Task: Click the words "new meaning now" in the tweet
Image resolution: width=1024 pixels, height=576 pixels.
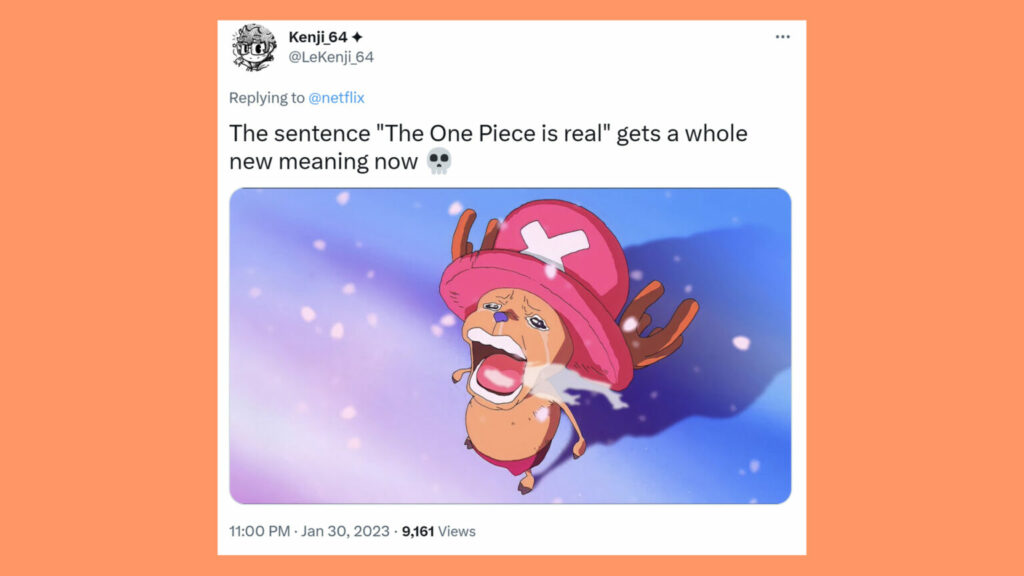Action: tap(323, 161)
